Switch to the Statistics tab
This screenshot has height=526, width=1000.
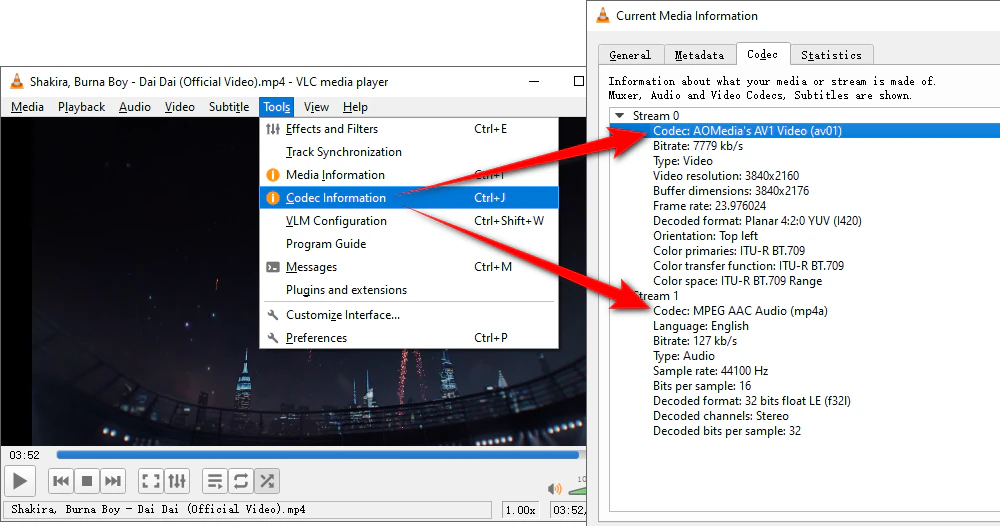click(832, 55)
